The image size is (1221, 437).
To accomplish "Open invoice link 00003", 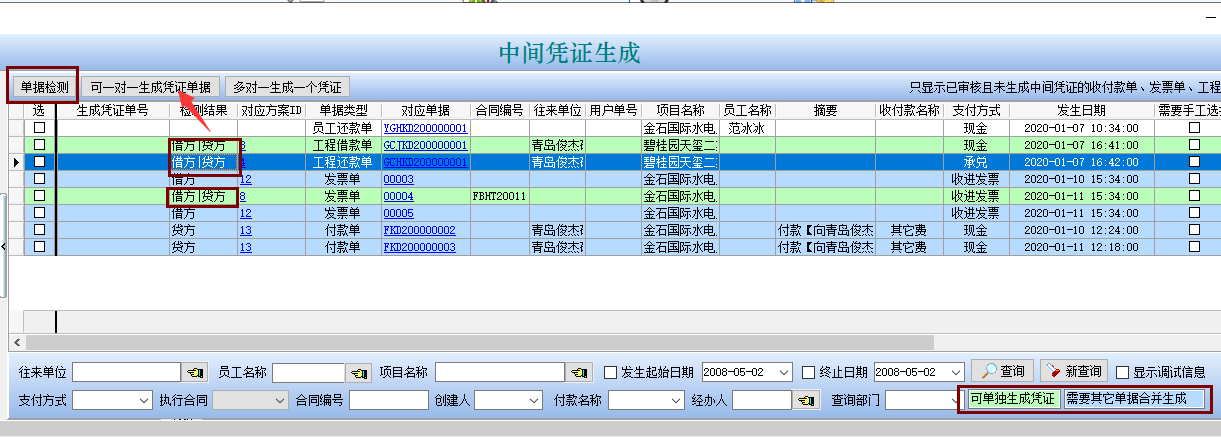I will 399,179.
